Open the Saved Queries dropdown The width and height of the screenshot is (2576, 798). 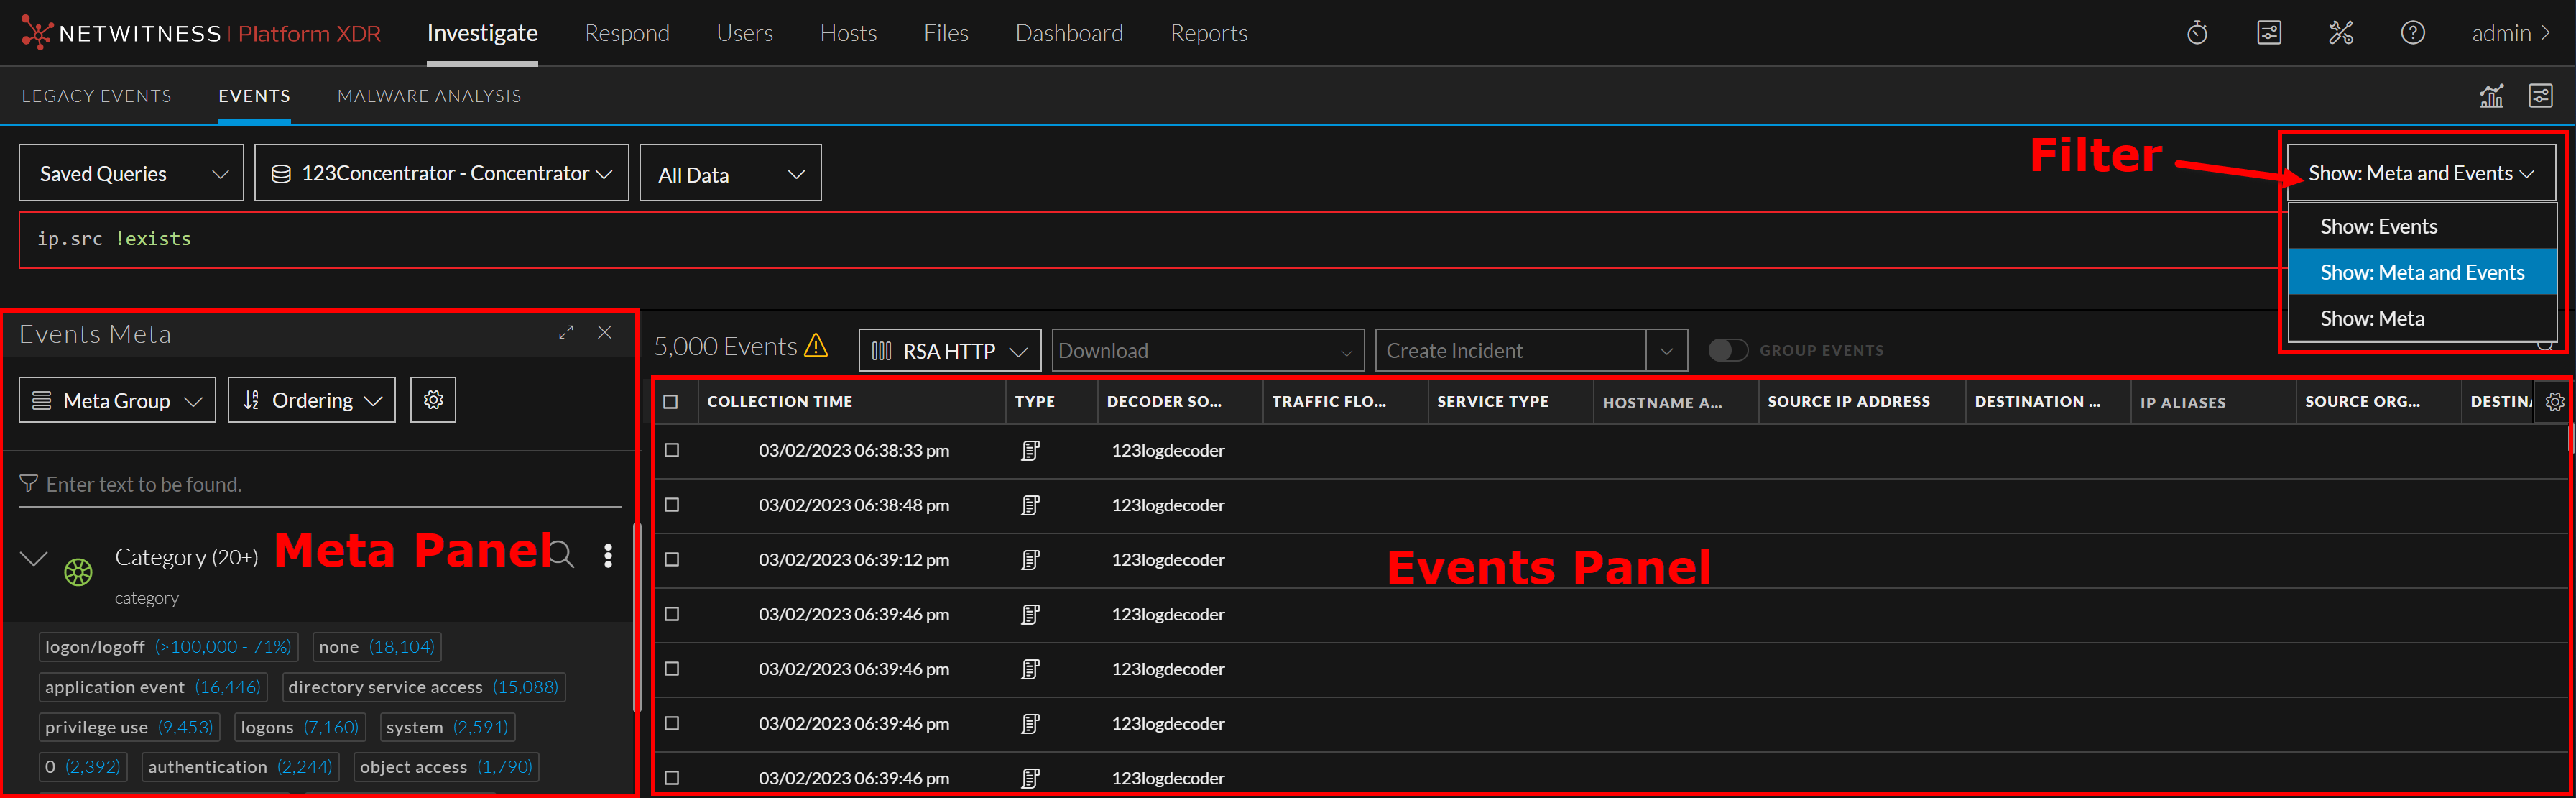(x=131, y=174)
